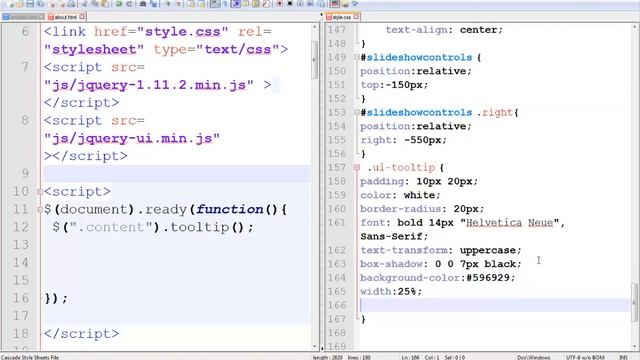Click the 'text-transform: uppercase;' line

[440, 250]
